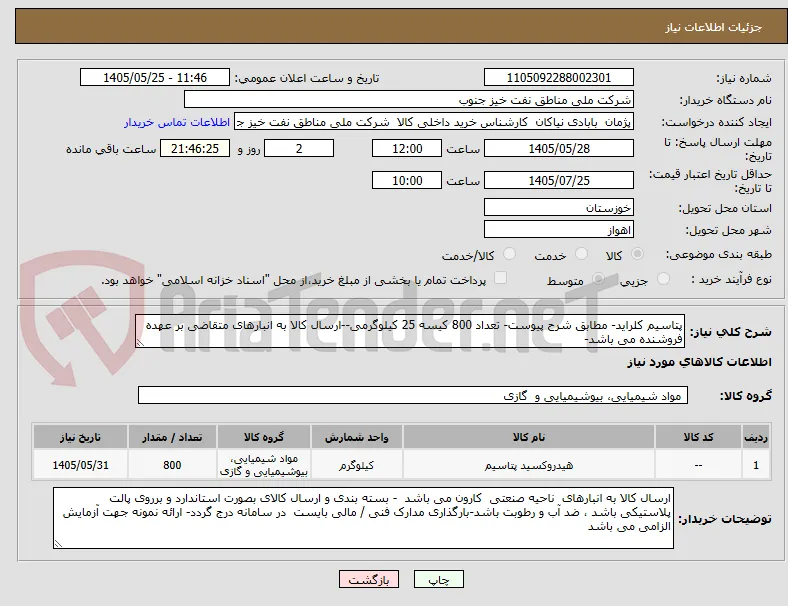
Task: Click the ساعت باقی مانده label
Action: coord(111,149)
